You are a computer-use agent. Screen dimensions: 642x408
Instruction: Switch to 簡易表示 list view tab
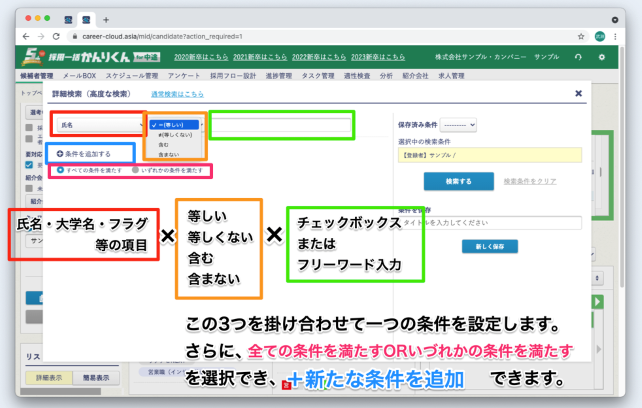(x=96, y=378)
